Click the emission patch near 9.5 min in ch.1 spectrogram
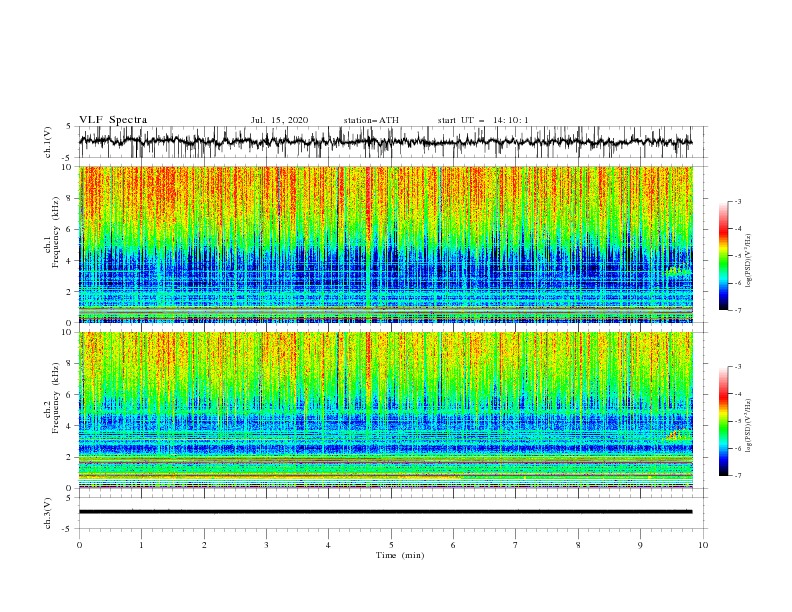 677,271
